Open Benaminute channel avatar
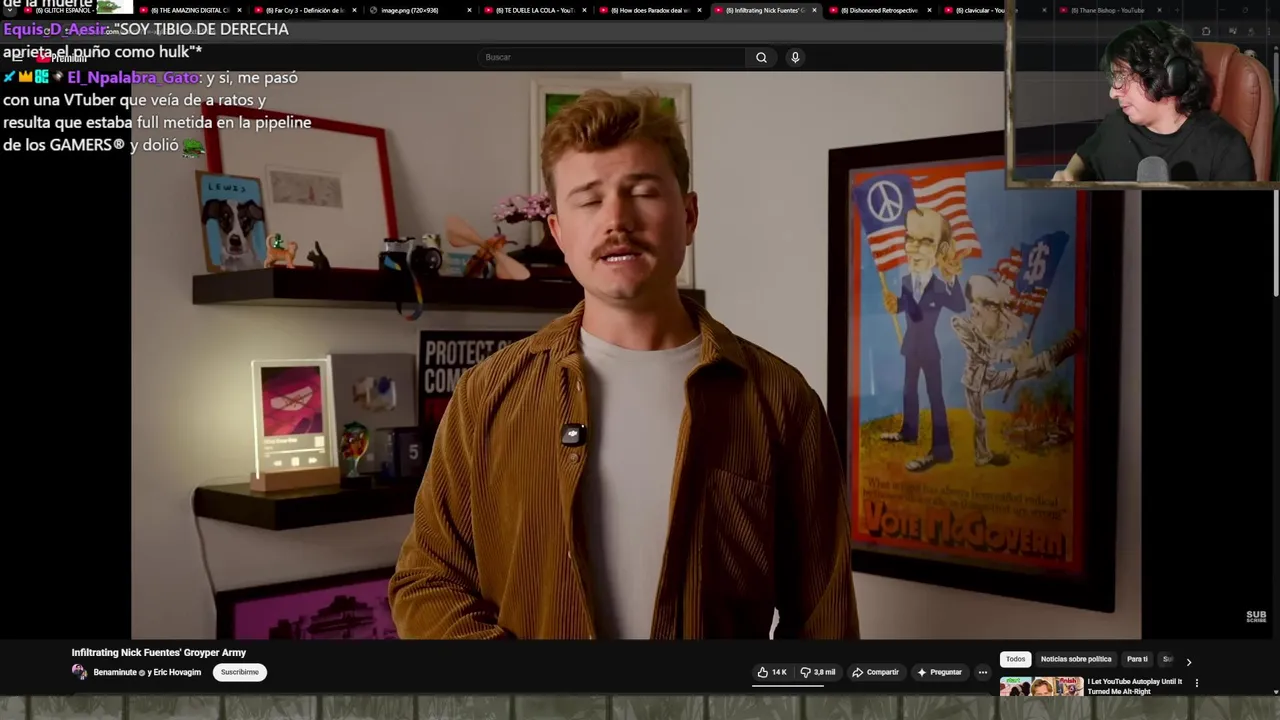This screenshot has width=1280, height=720. click(x=79, y=672)
